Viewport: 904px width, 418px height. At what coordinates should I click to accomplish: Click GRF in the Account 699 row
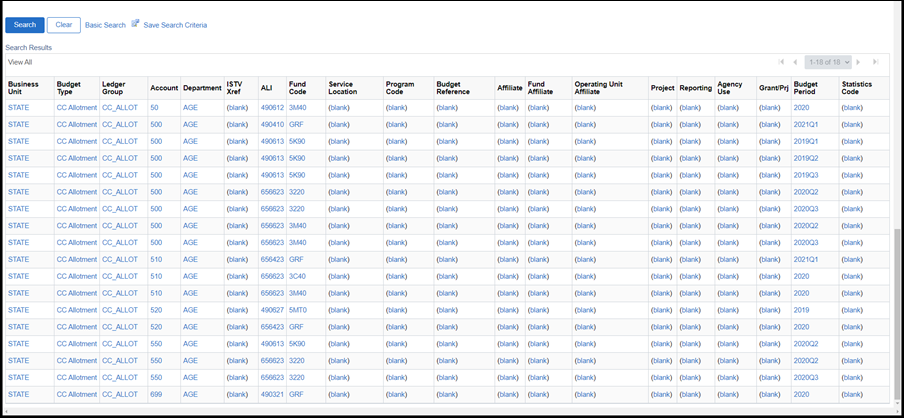point(296,394)
